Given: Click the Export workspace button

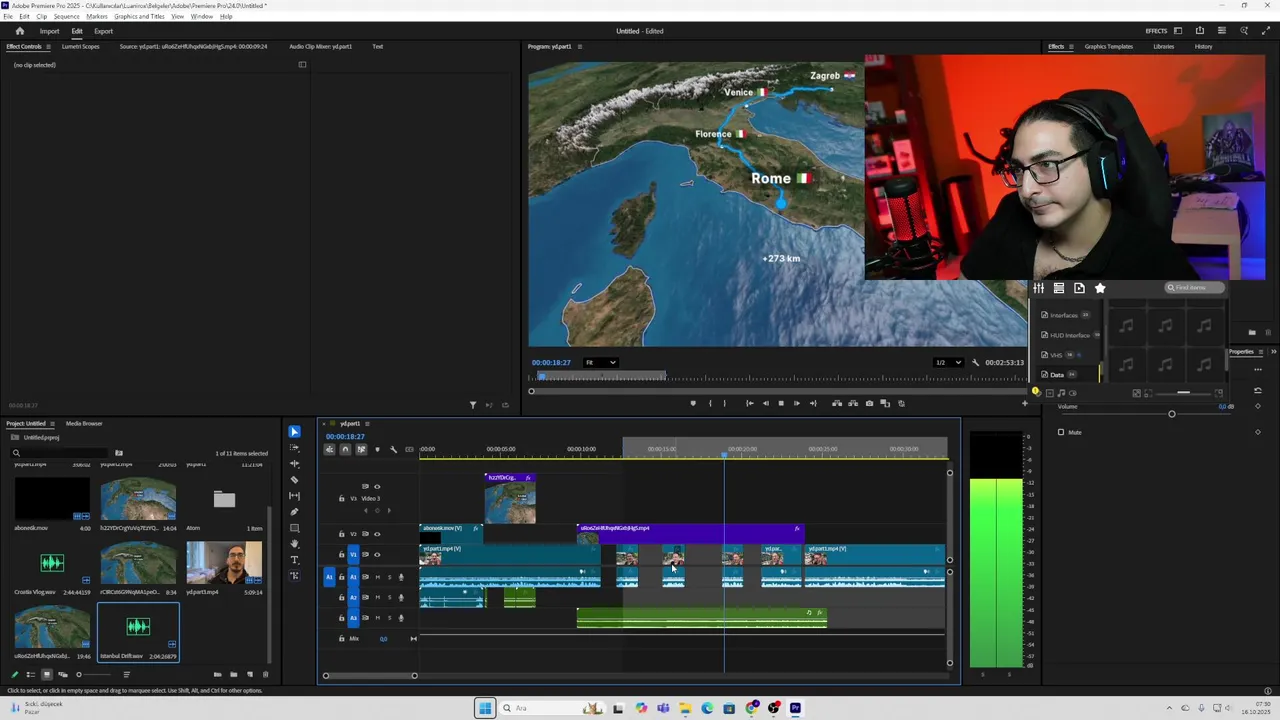Looking at the screenshot, I should click(x=103, y=31).
